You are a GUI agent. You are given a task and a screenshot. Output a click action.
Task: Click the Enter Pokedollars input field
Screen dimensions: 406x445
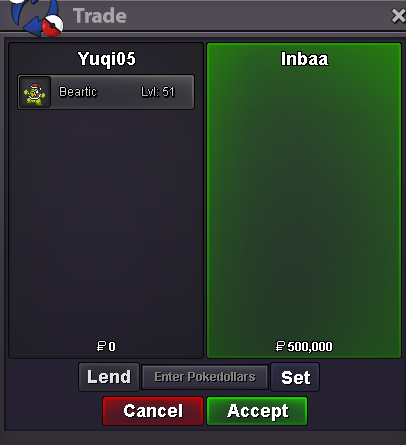(205, 377)
